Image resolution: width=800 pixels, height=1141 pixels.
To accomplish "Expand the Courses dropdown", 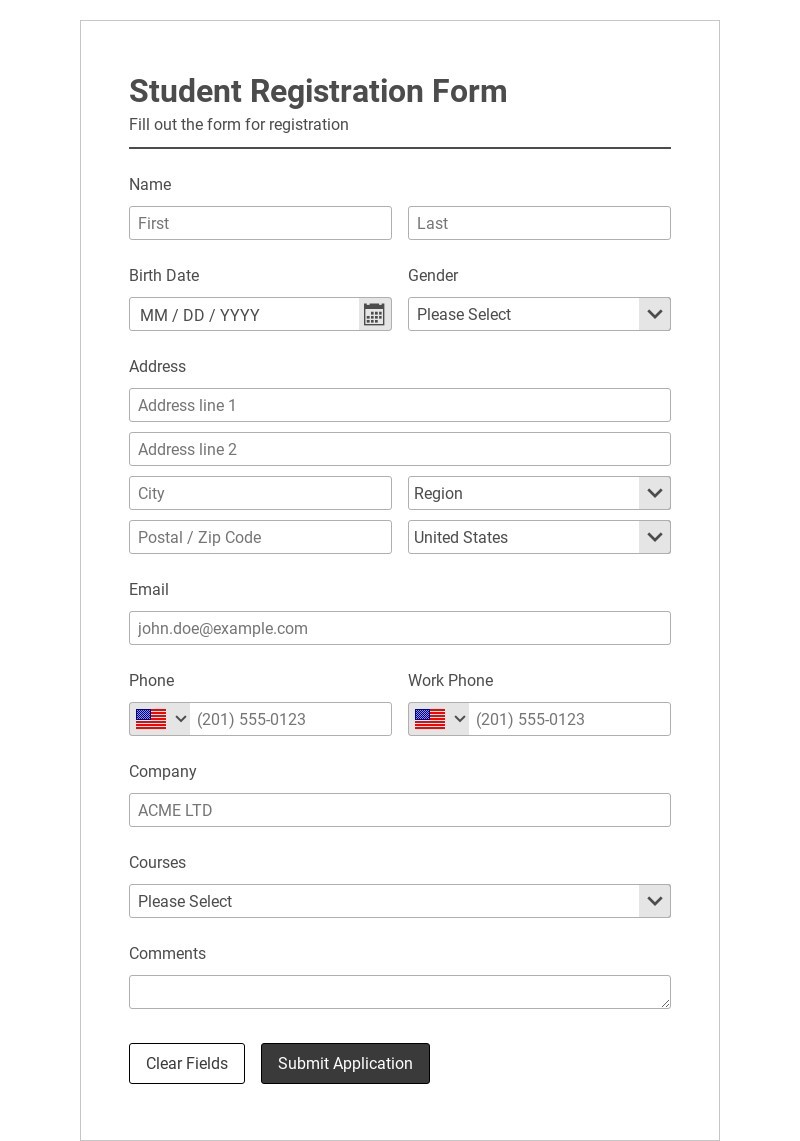I will (x=399, y=901).
